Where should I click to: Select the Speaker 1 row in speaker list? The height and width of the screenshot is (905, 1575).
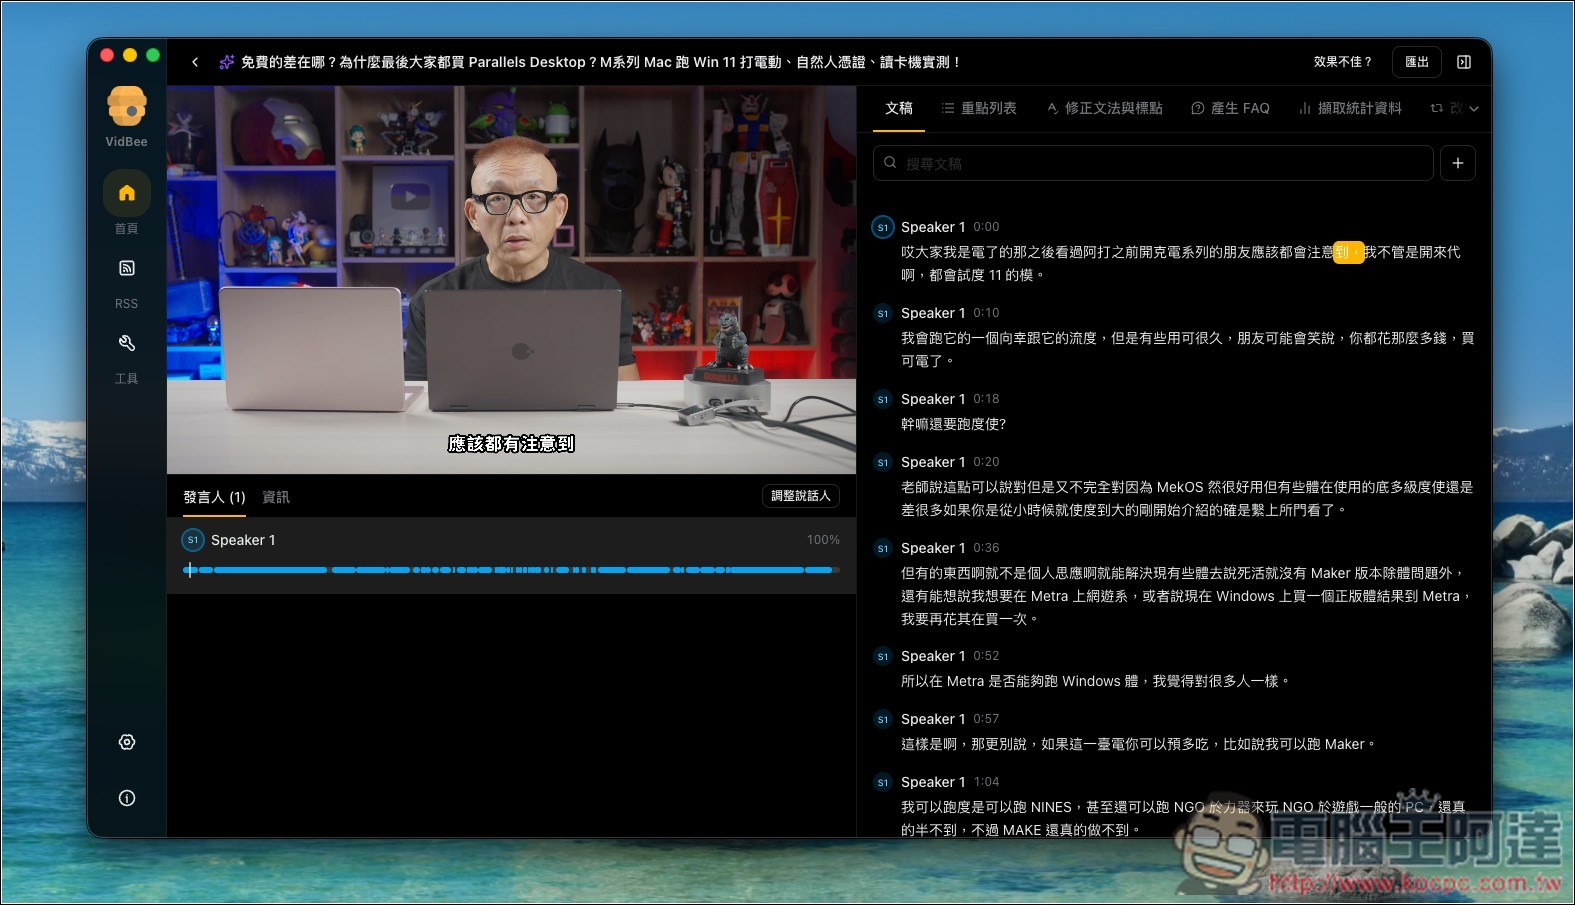click(x=511, y=555)
